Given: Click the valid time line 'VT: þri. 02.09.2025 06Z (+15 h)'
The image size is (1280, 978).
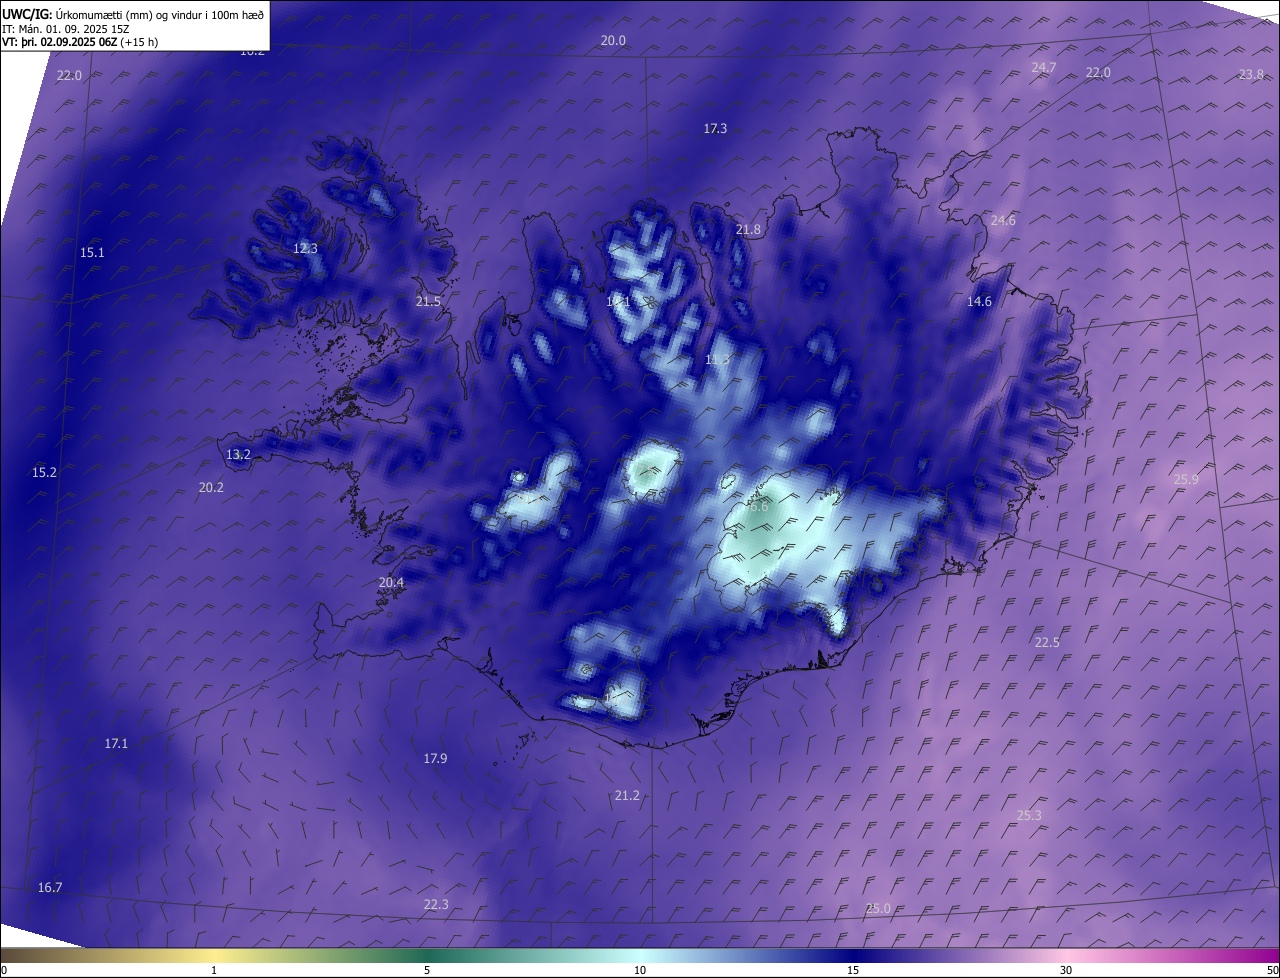Looking at the screenshot, I should (80, 42).
